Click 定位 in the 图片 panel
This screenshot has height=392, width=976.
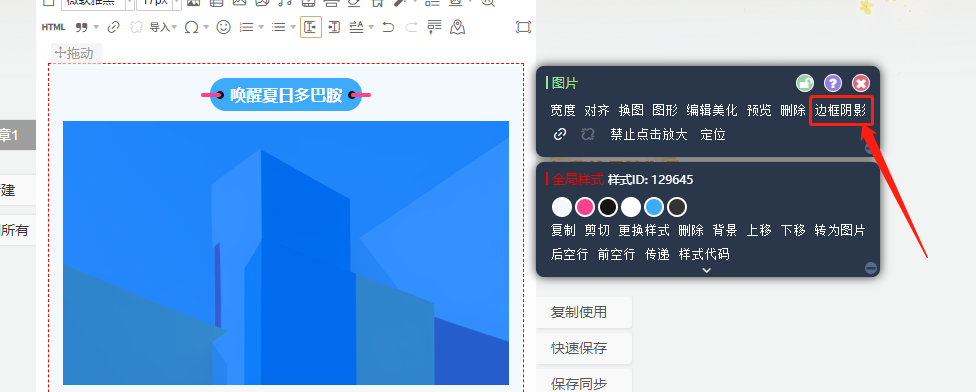[x=713, y=134]
